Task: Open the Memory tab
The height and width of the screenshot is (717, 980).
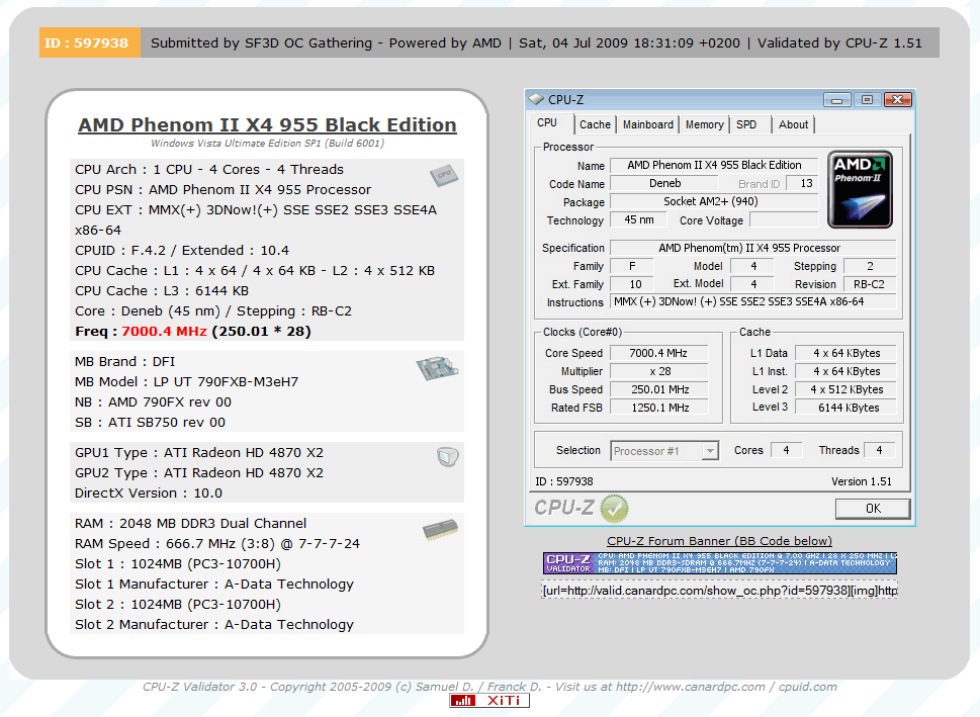Action: tap(704, 124)
